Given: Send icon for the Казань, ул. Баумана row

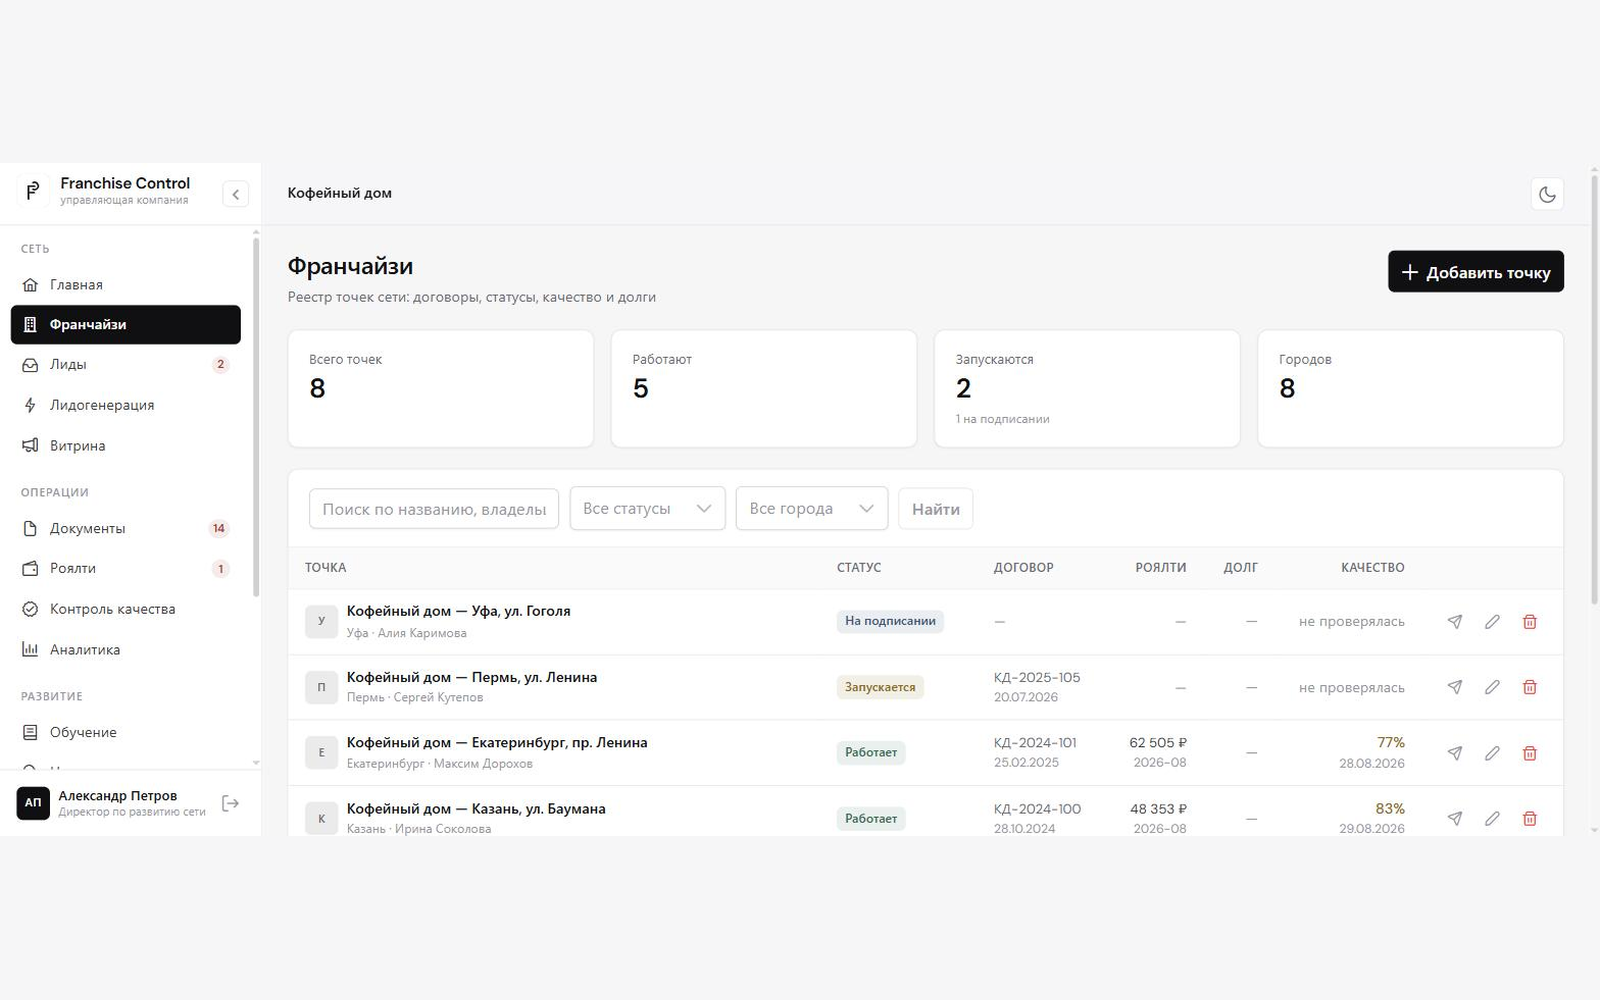Looking at the screenshot, I should pyautogui.click(x=1455, y=818).
